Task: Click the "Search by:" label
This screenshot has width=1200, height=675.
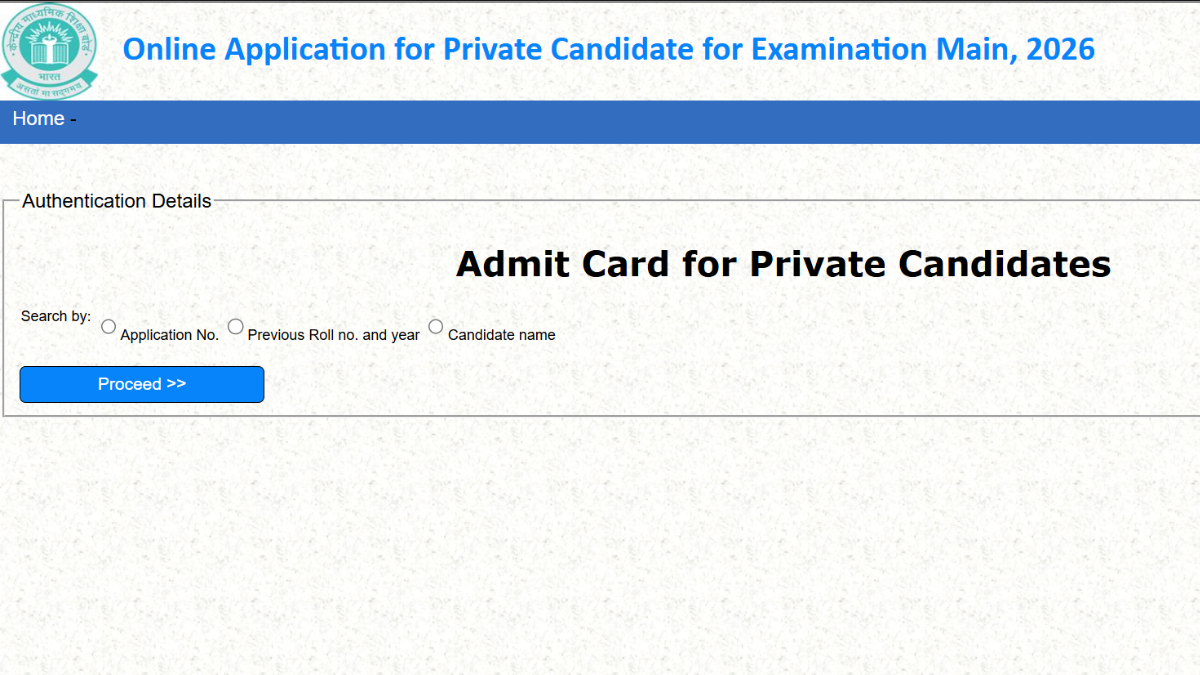Action: pyautogui.click(x=55, y=316)
